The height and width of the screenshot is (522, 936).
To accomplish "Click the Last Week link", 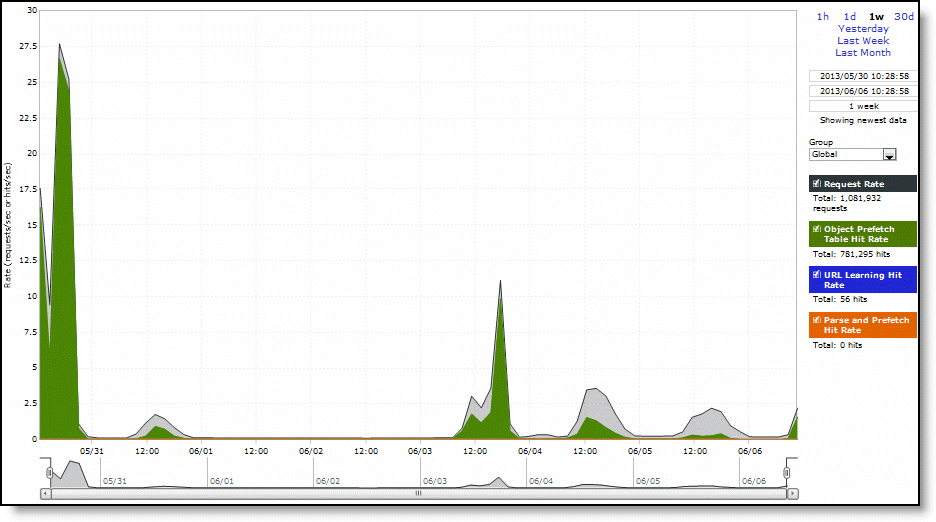I will 863,41.
